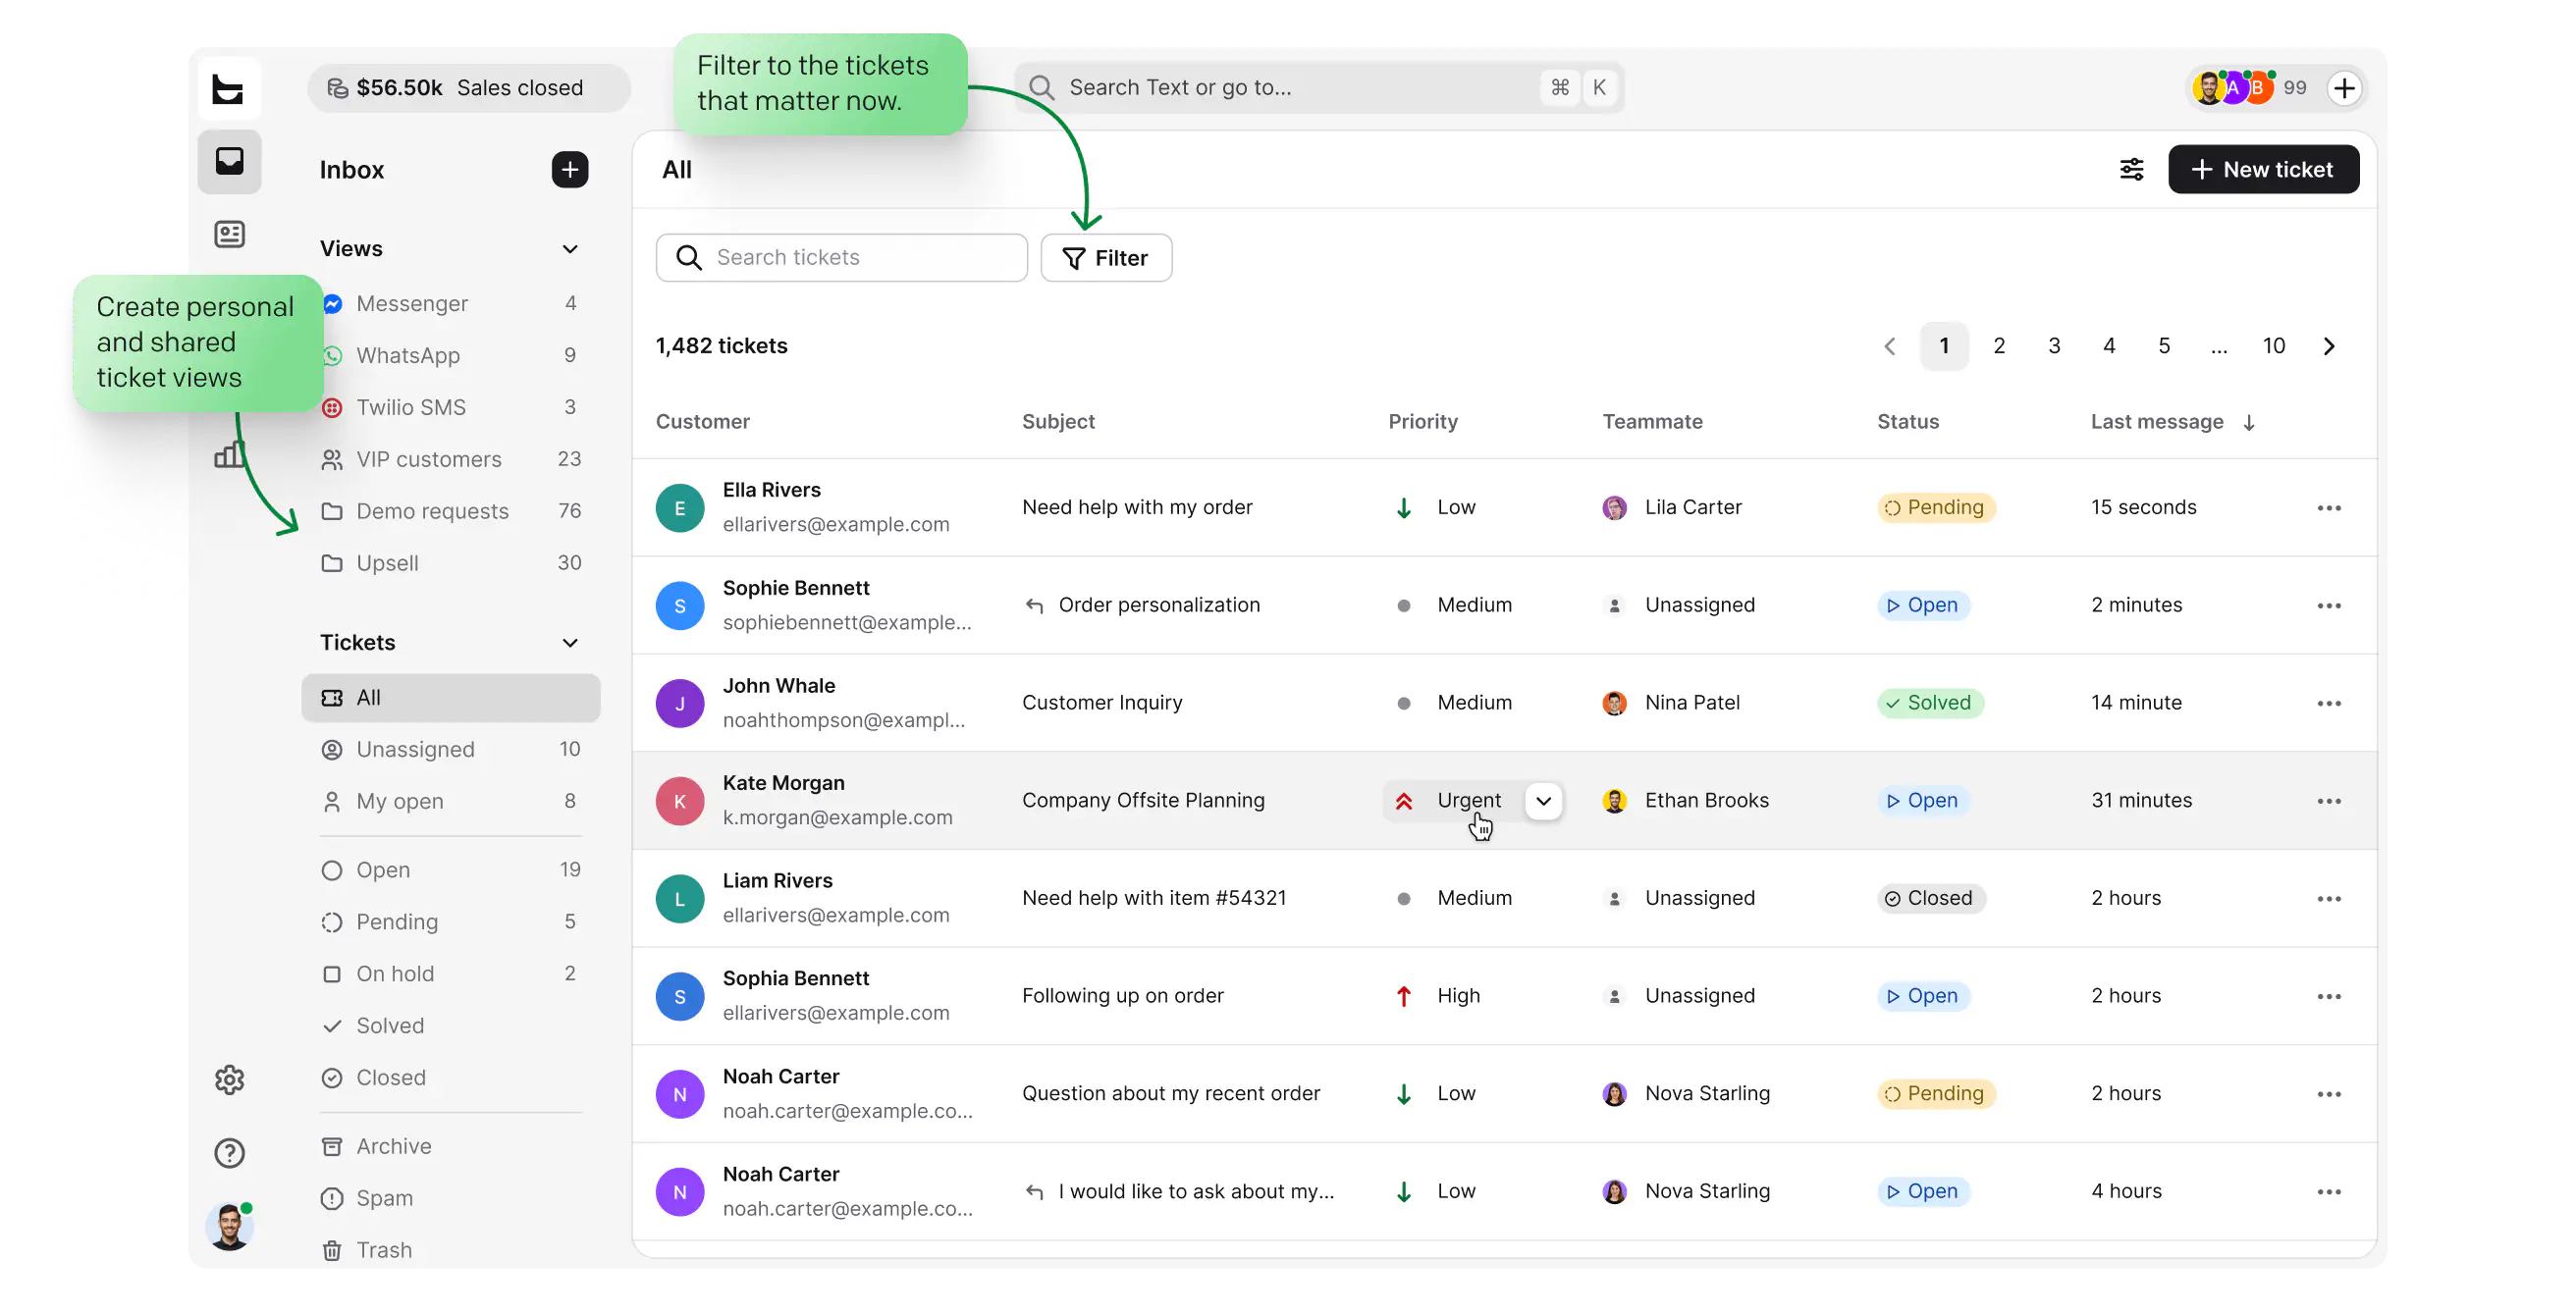This screenshot has height=1315, width=2576.
Task: Open Solved status of John Whale ticket
Action: point(1929,703)
